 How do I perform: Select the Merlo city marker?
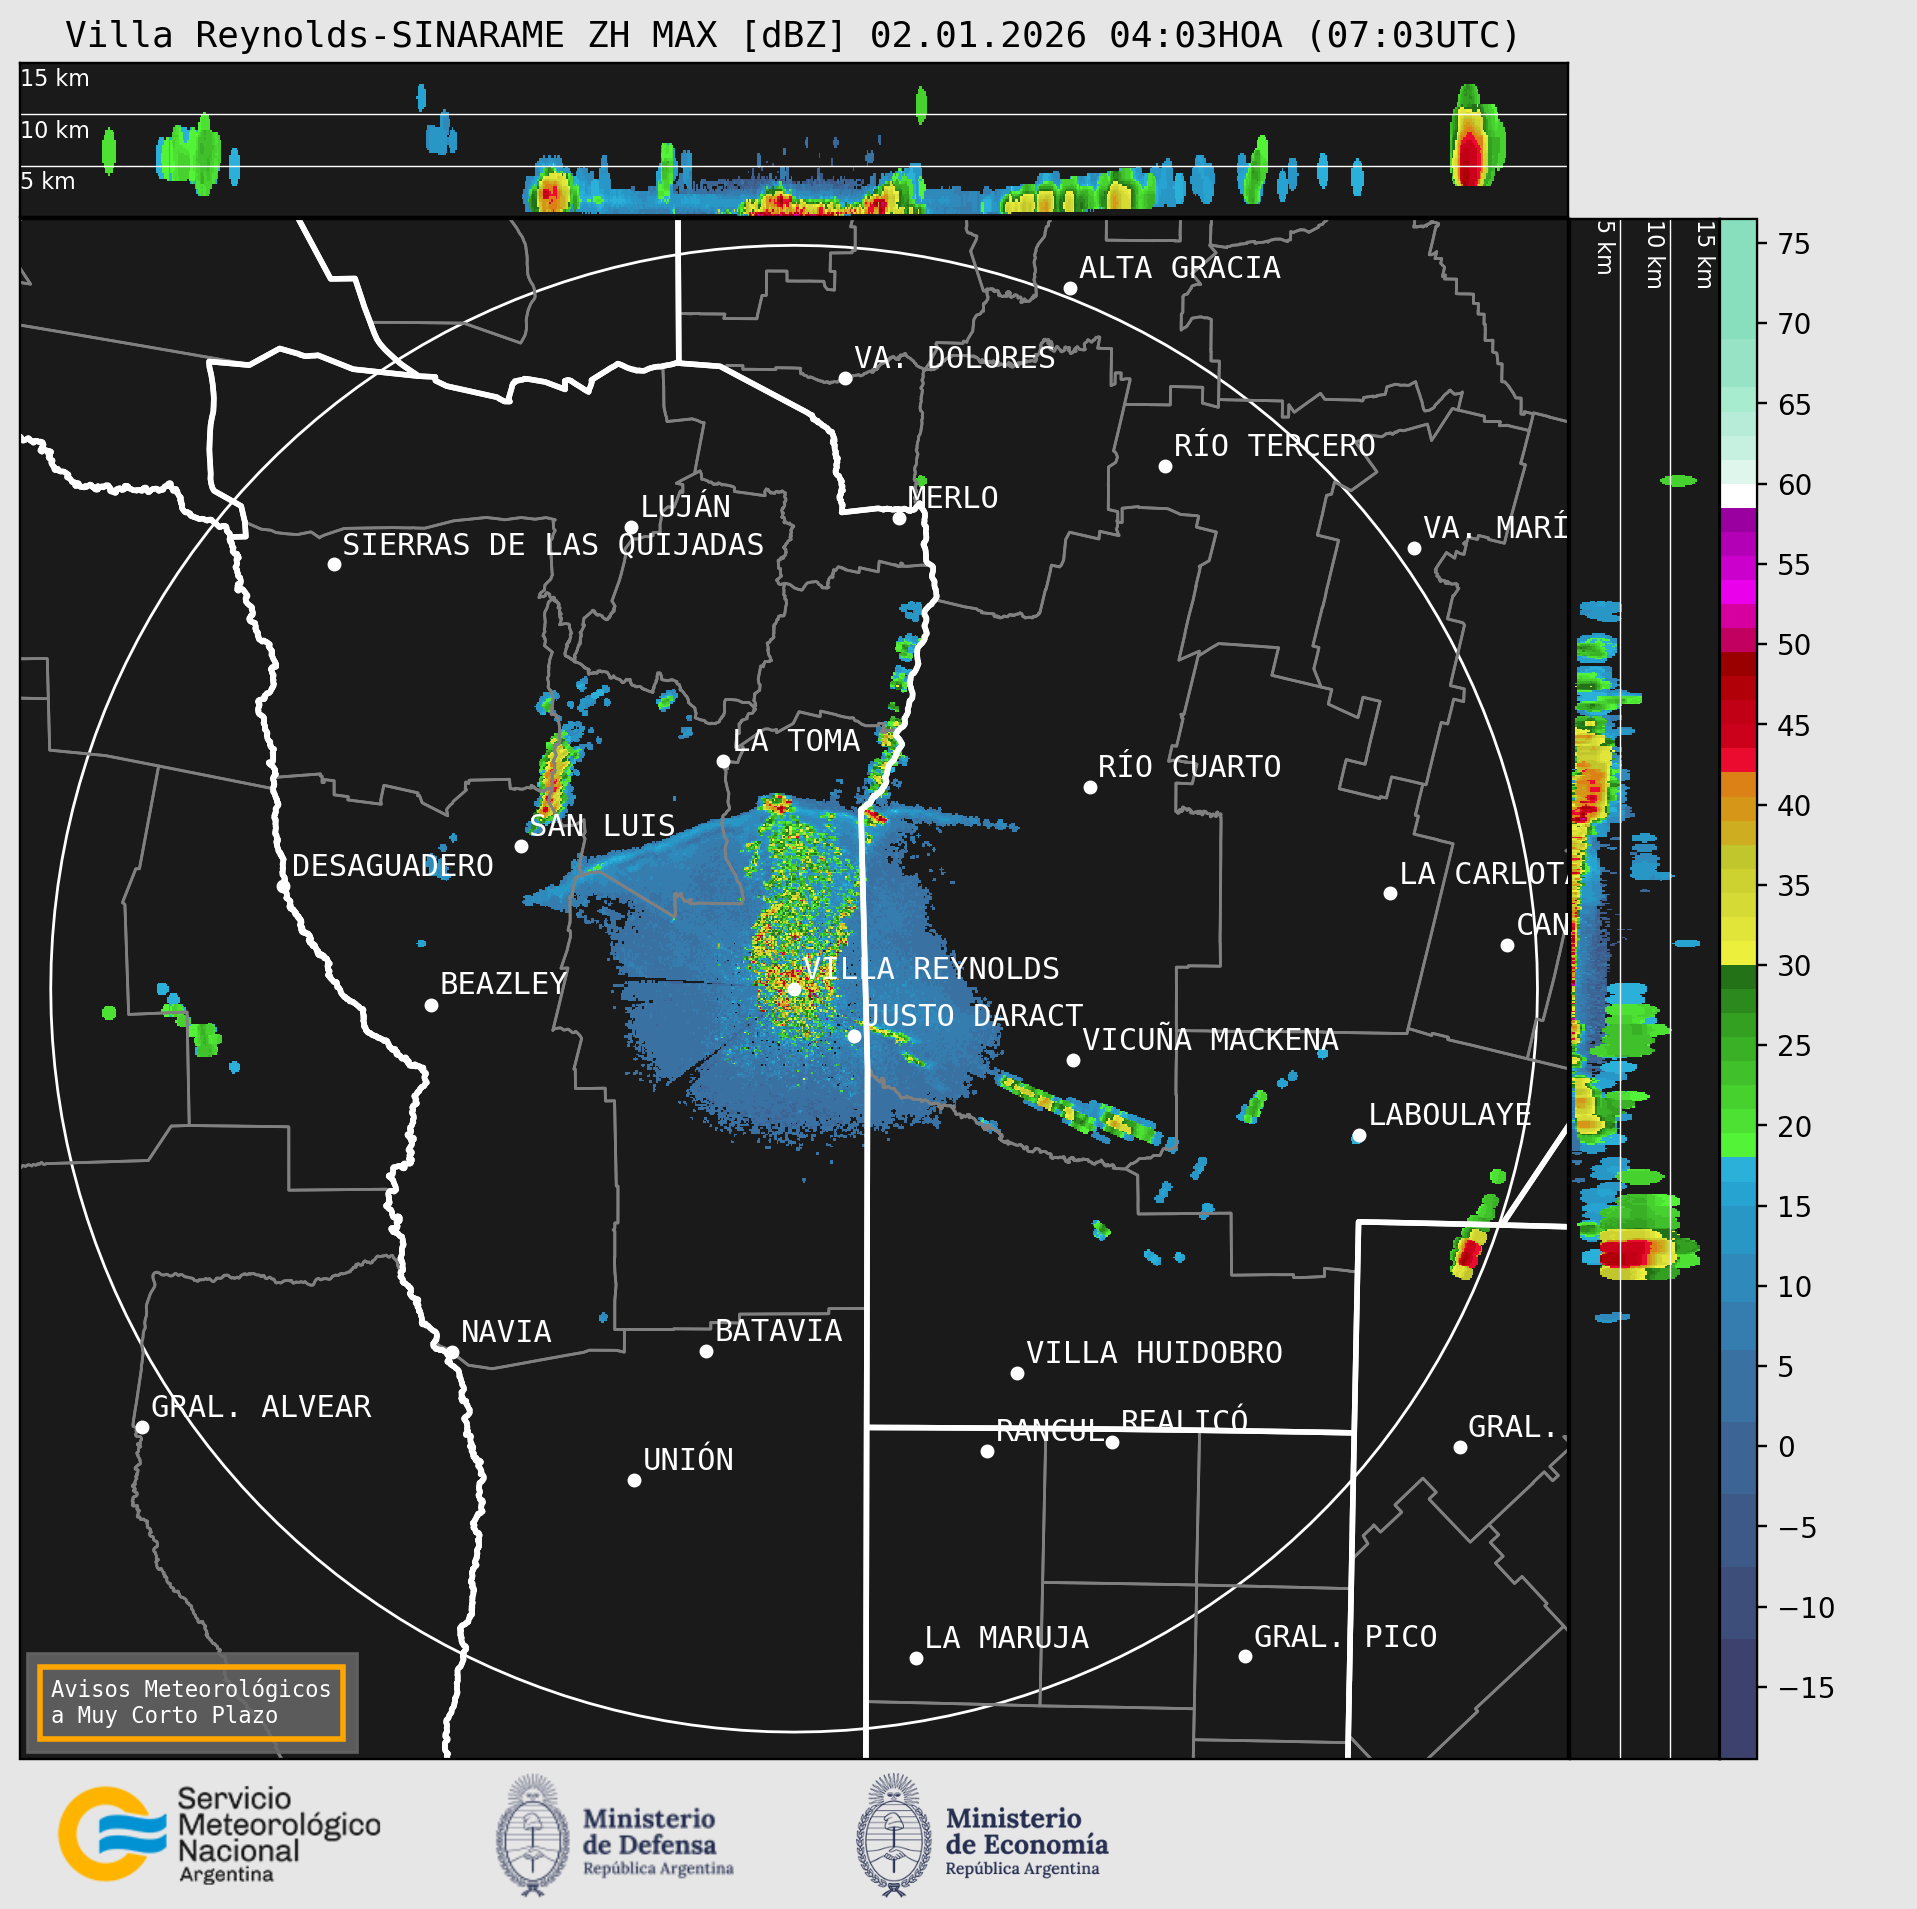click(899, 518)
